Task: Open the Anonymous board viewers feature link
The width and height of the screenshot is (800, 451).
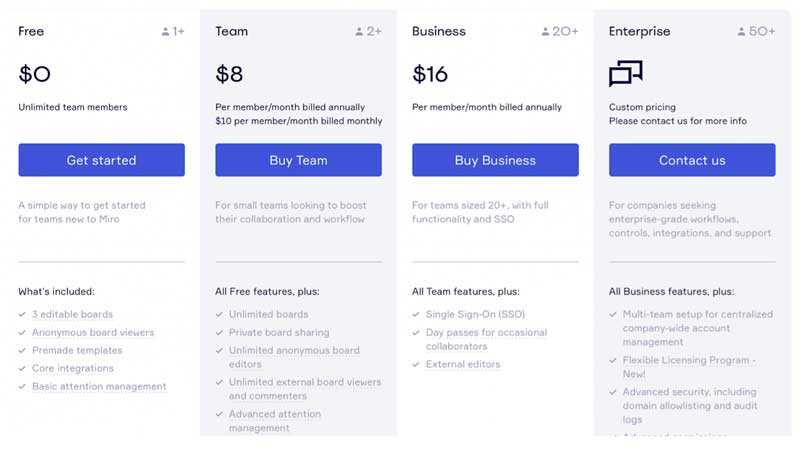Action: (93, 332)
